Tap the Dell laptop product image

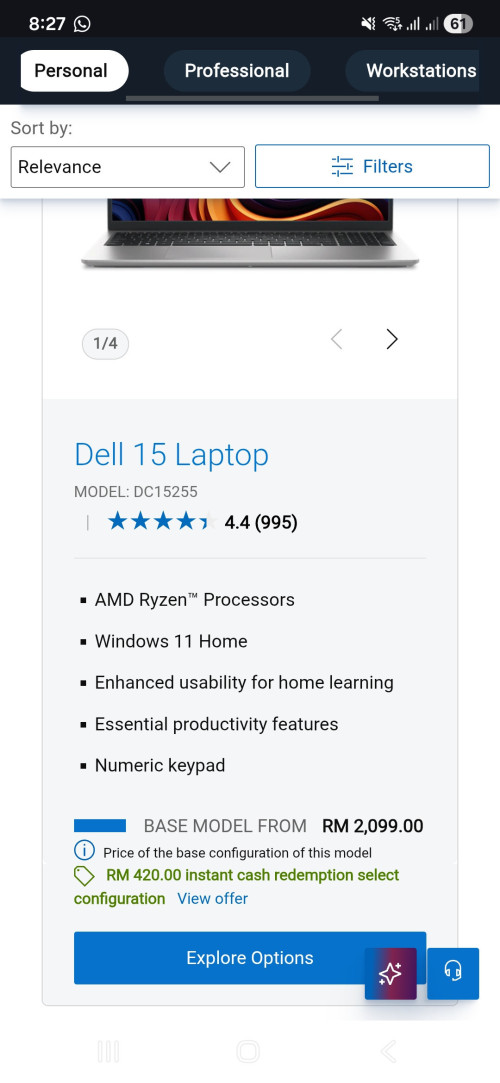[250, 233]
